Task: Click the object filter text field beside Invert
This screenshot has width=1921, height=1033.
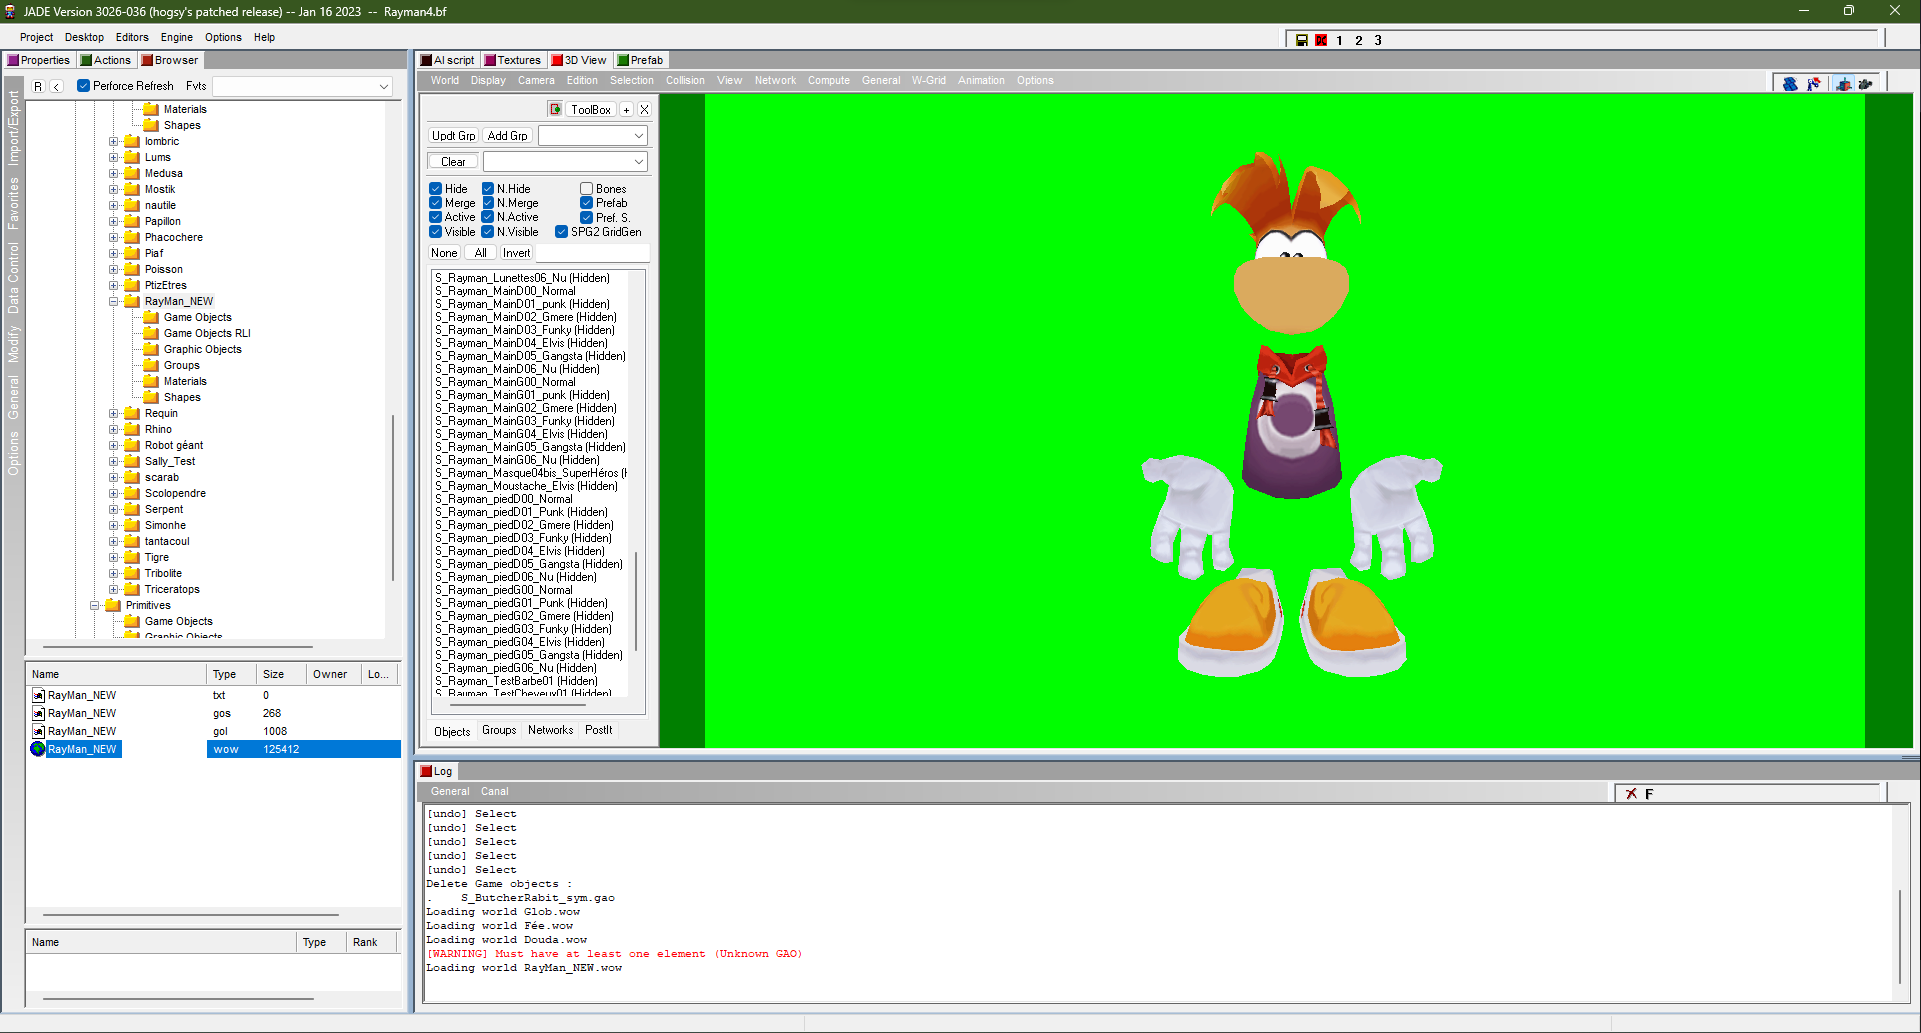Action: pyautogui.click(x=592, y=253)
